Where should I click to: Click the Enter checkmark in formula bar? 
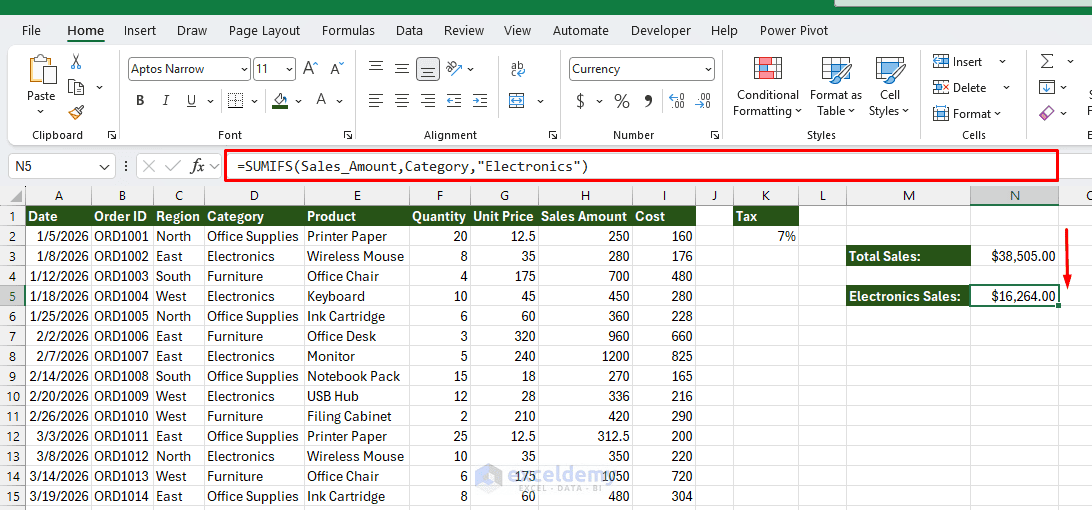[172, 167]
